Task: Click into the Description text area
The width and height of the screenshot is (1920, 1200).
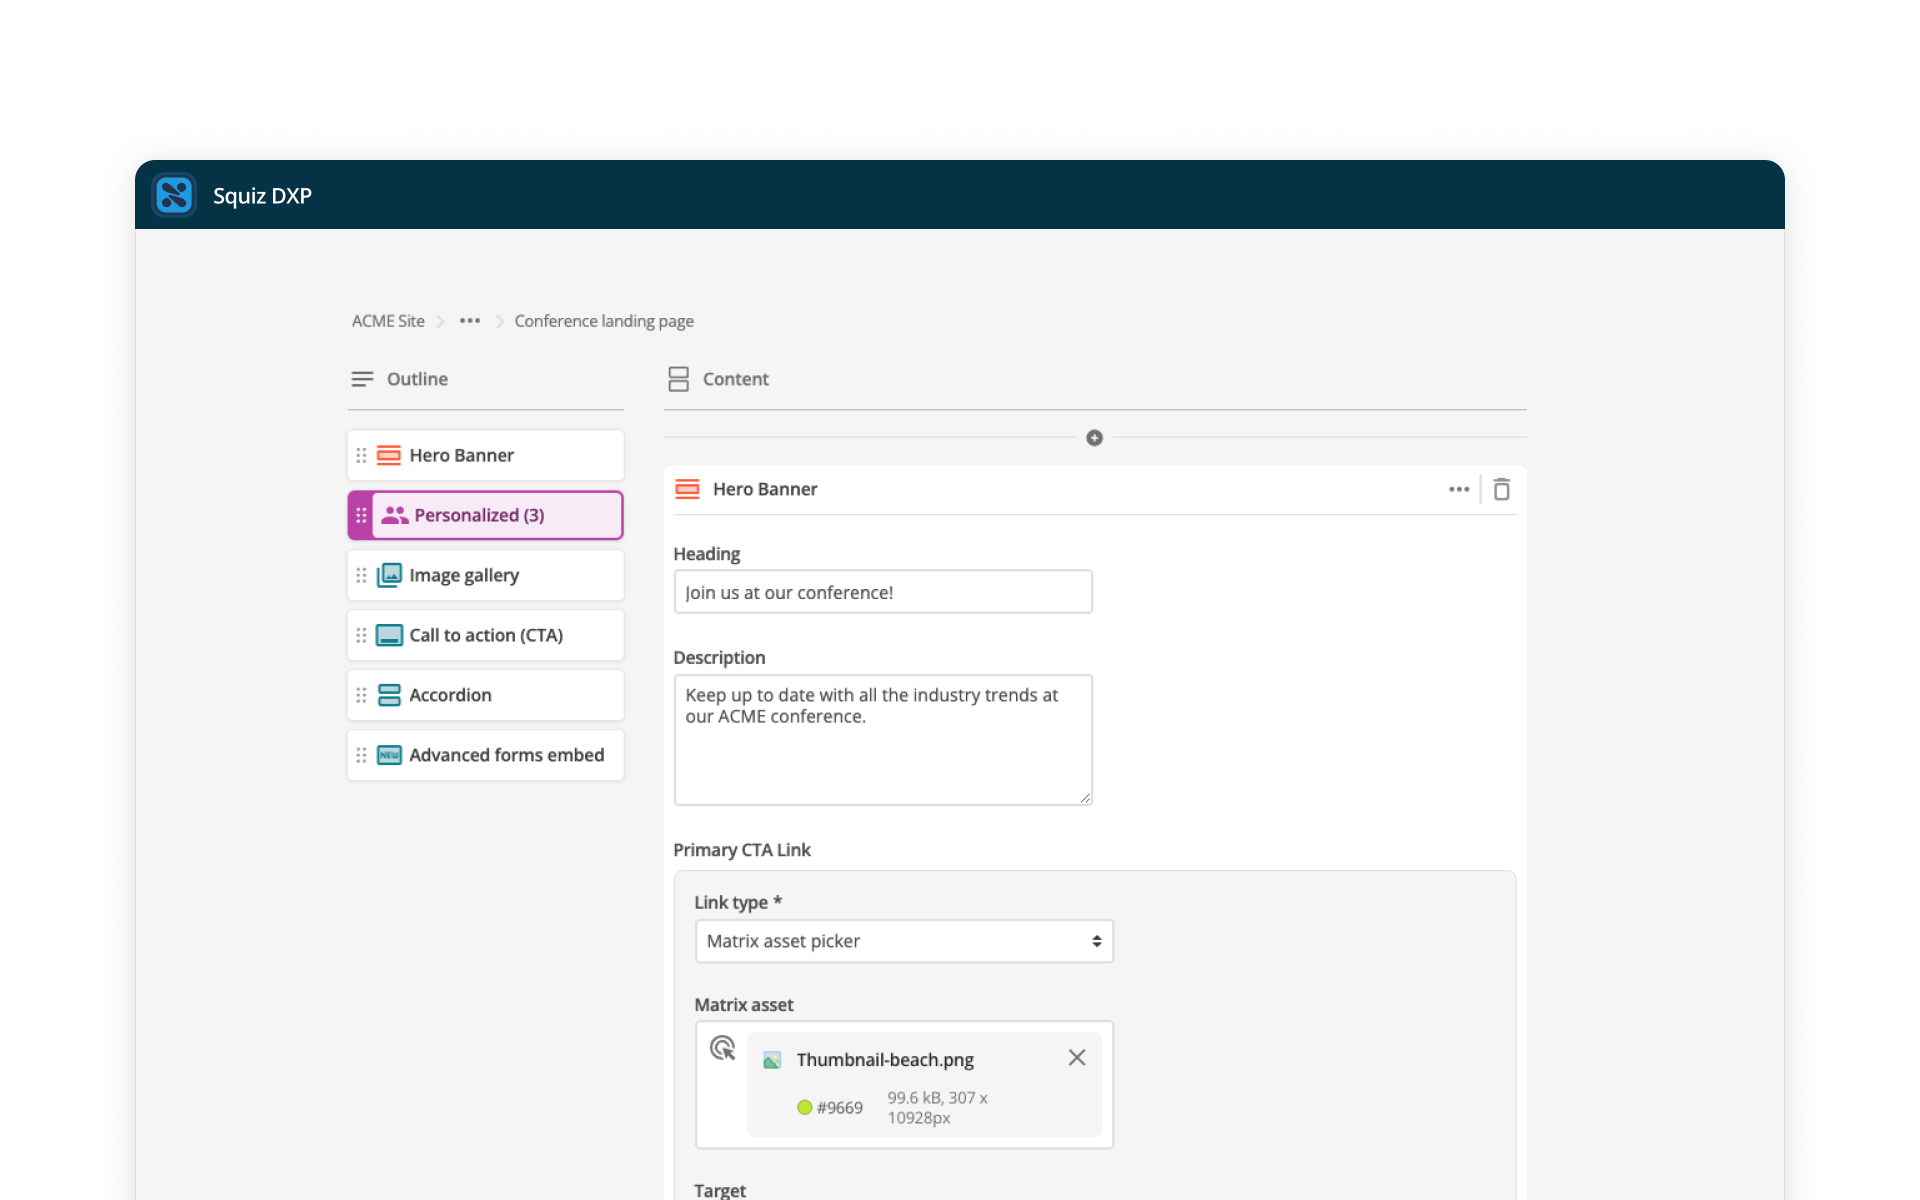Action: [882, 740]
